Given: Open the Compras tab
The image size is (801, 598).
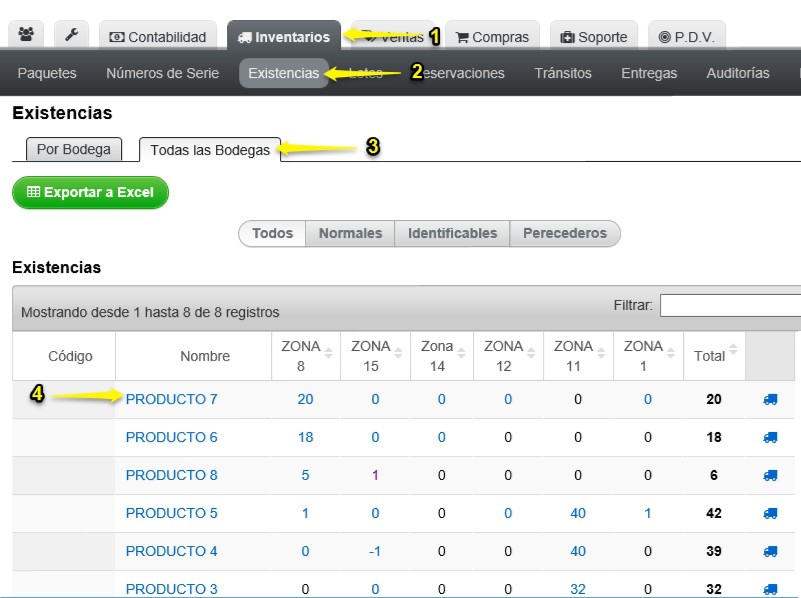Looking at the screenshot, I should tap(492, 36).
